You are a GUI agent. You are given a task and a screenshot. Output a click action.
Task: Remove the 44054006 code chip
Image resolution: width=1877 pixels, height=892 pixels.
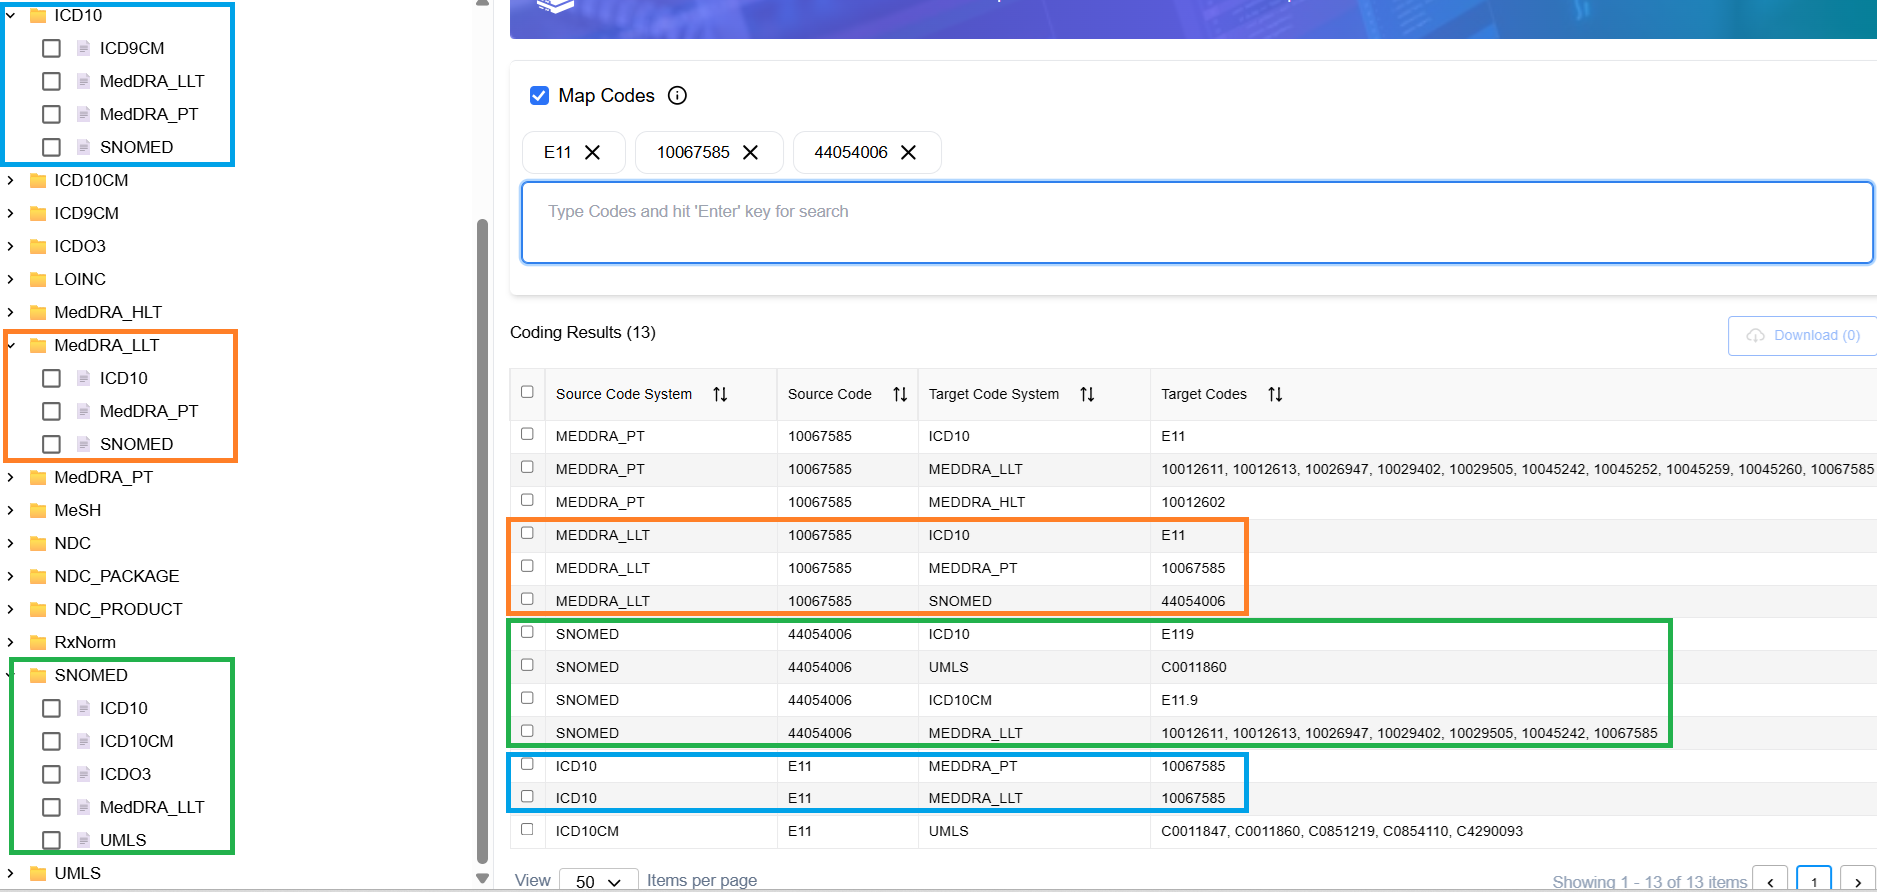tap(908, 152)
